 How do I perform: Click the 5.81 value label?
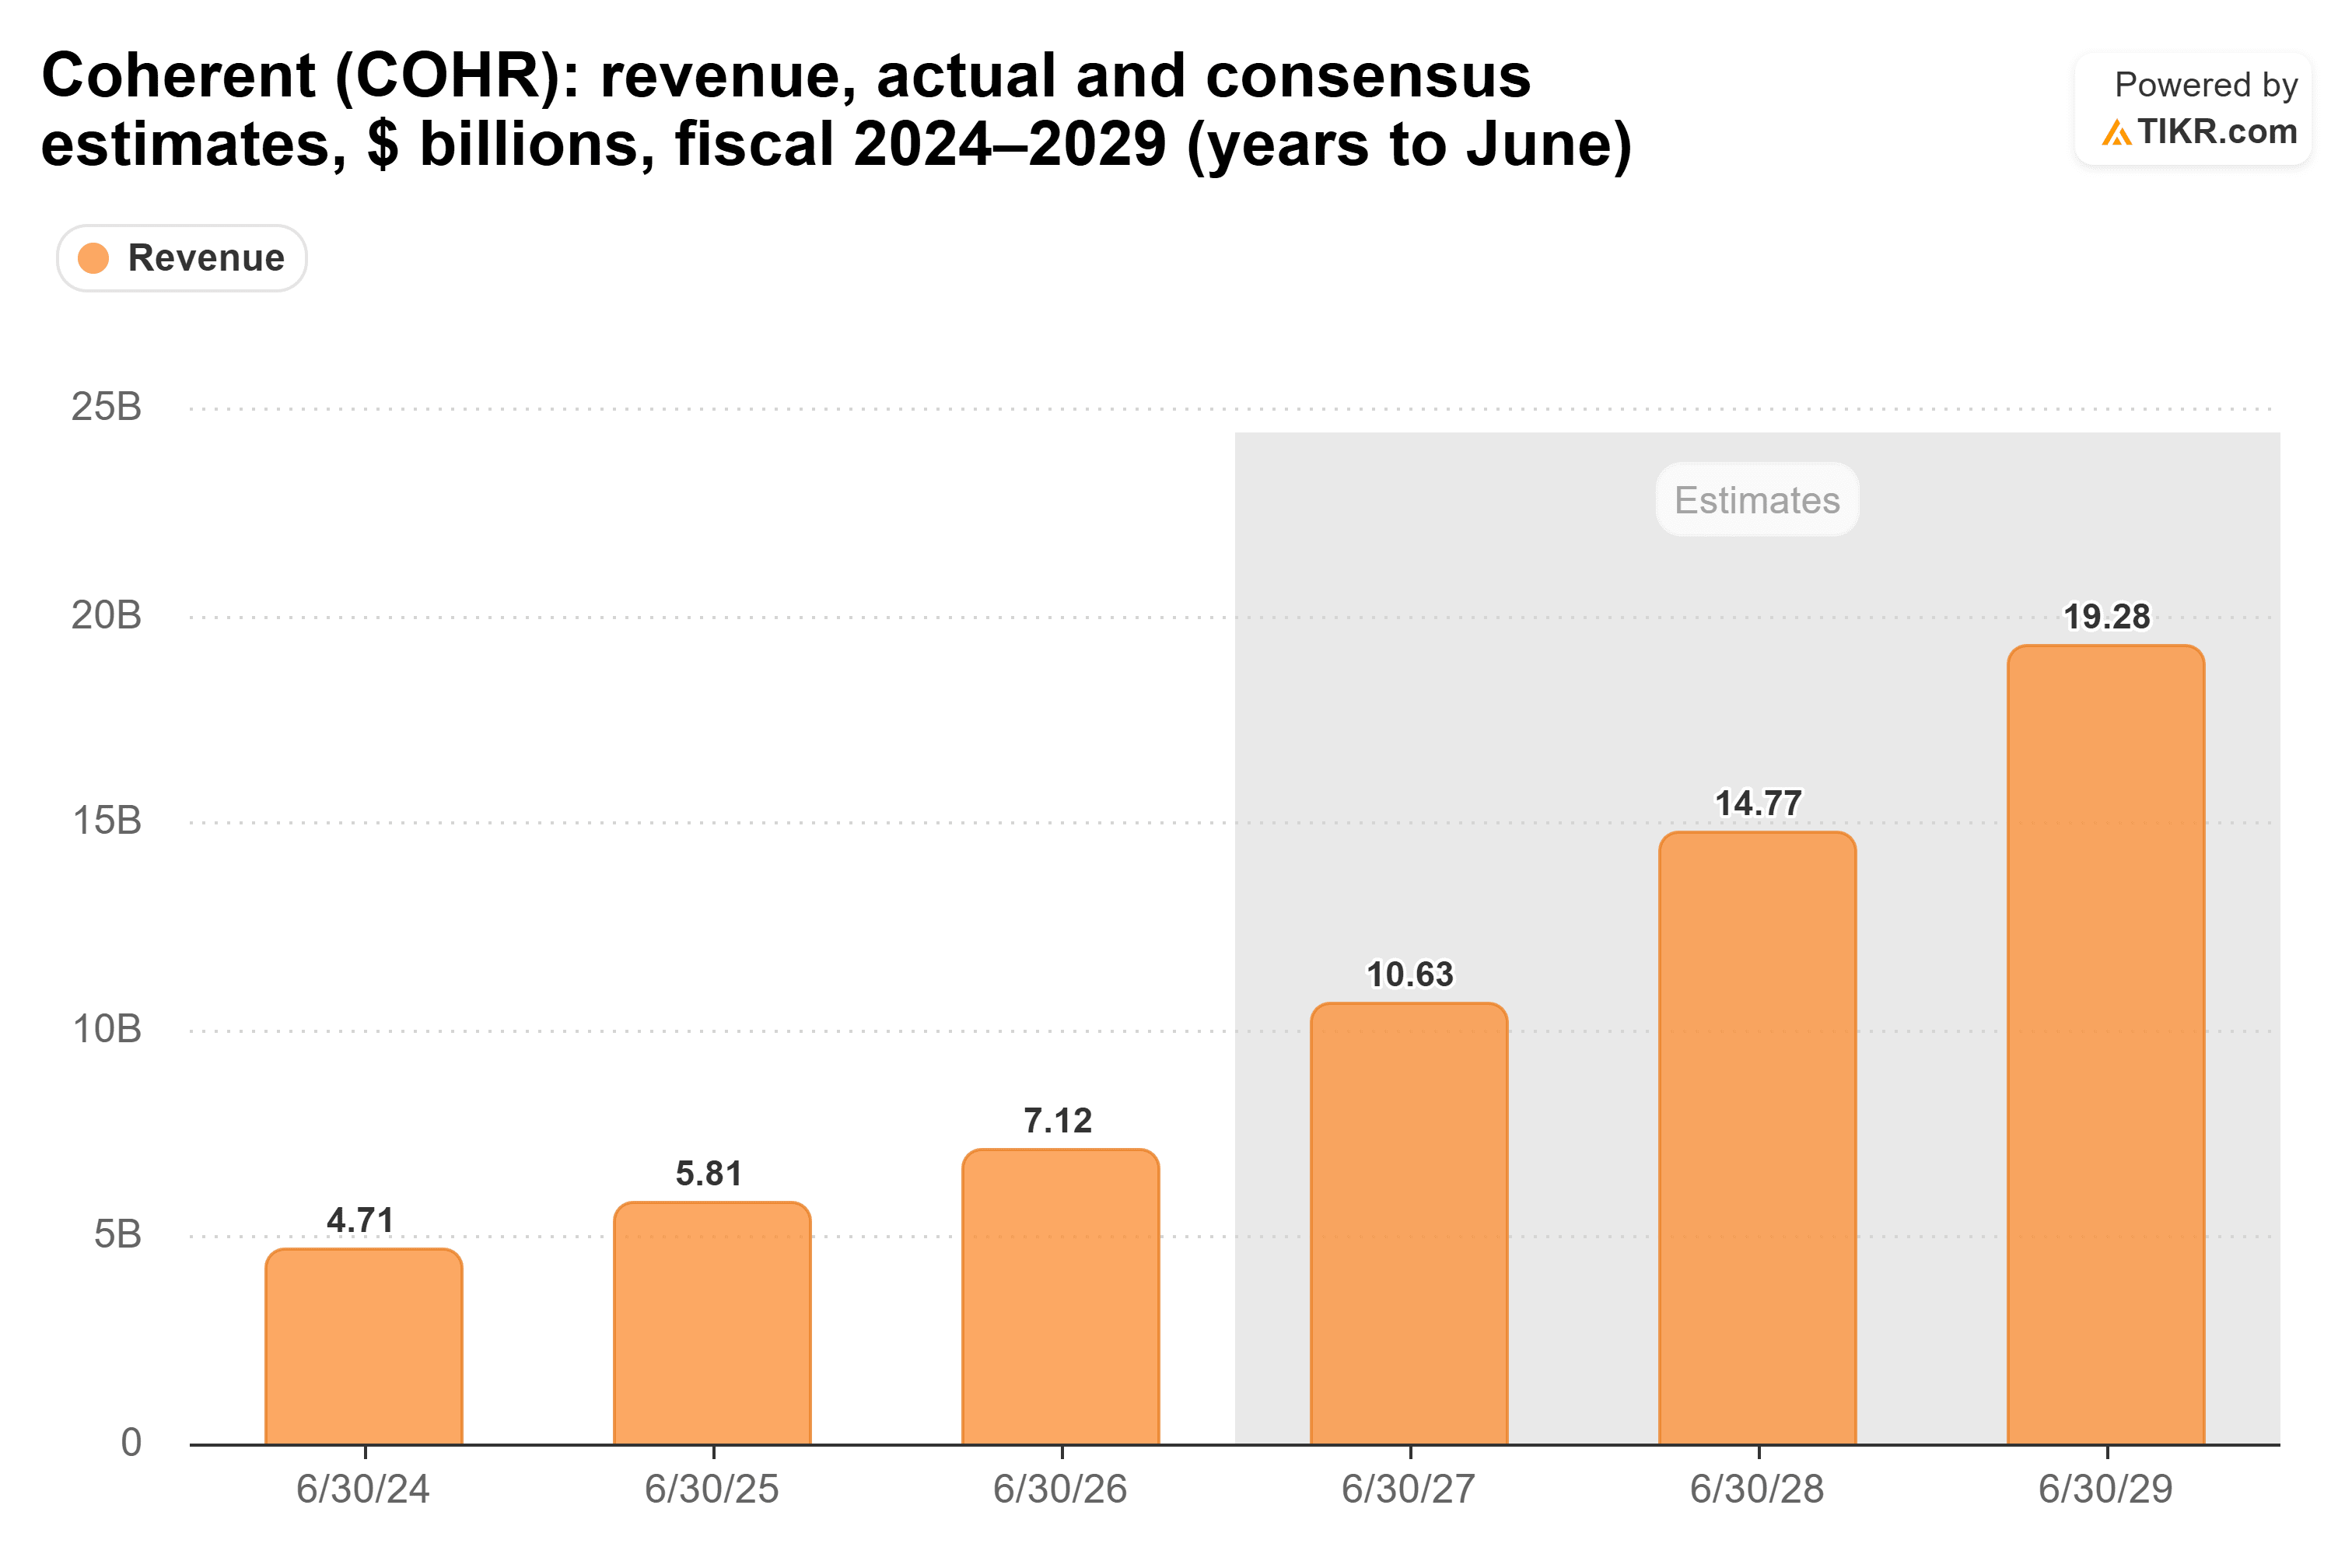click(x=709, y=1173)
